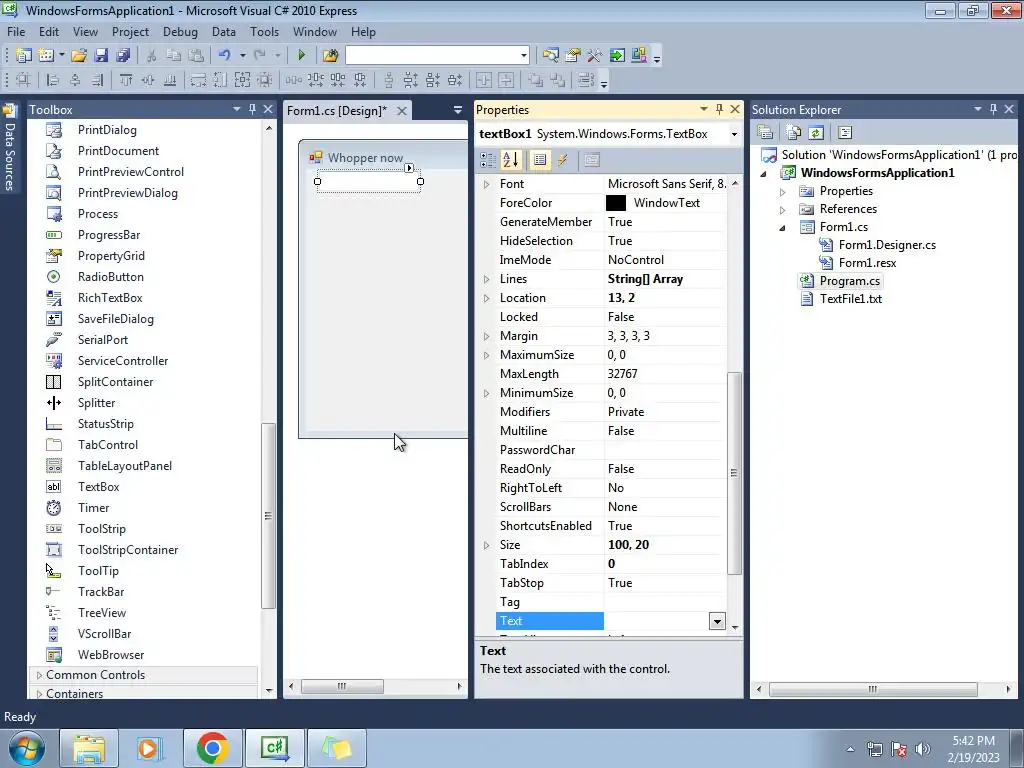The image size is (1024, 768).
Task: Toggle auto-hide pin on Properties panel
Action: tap(719, 110)
